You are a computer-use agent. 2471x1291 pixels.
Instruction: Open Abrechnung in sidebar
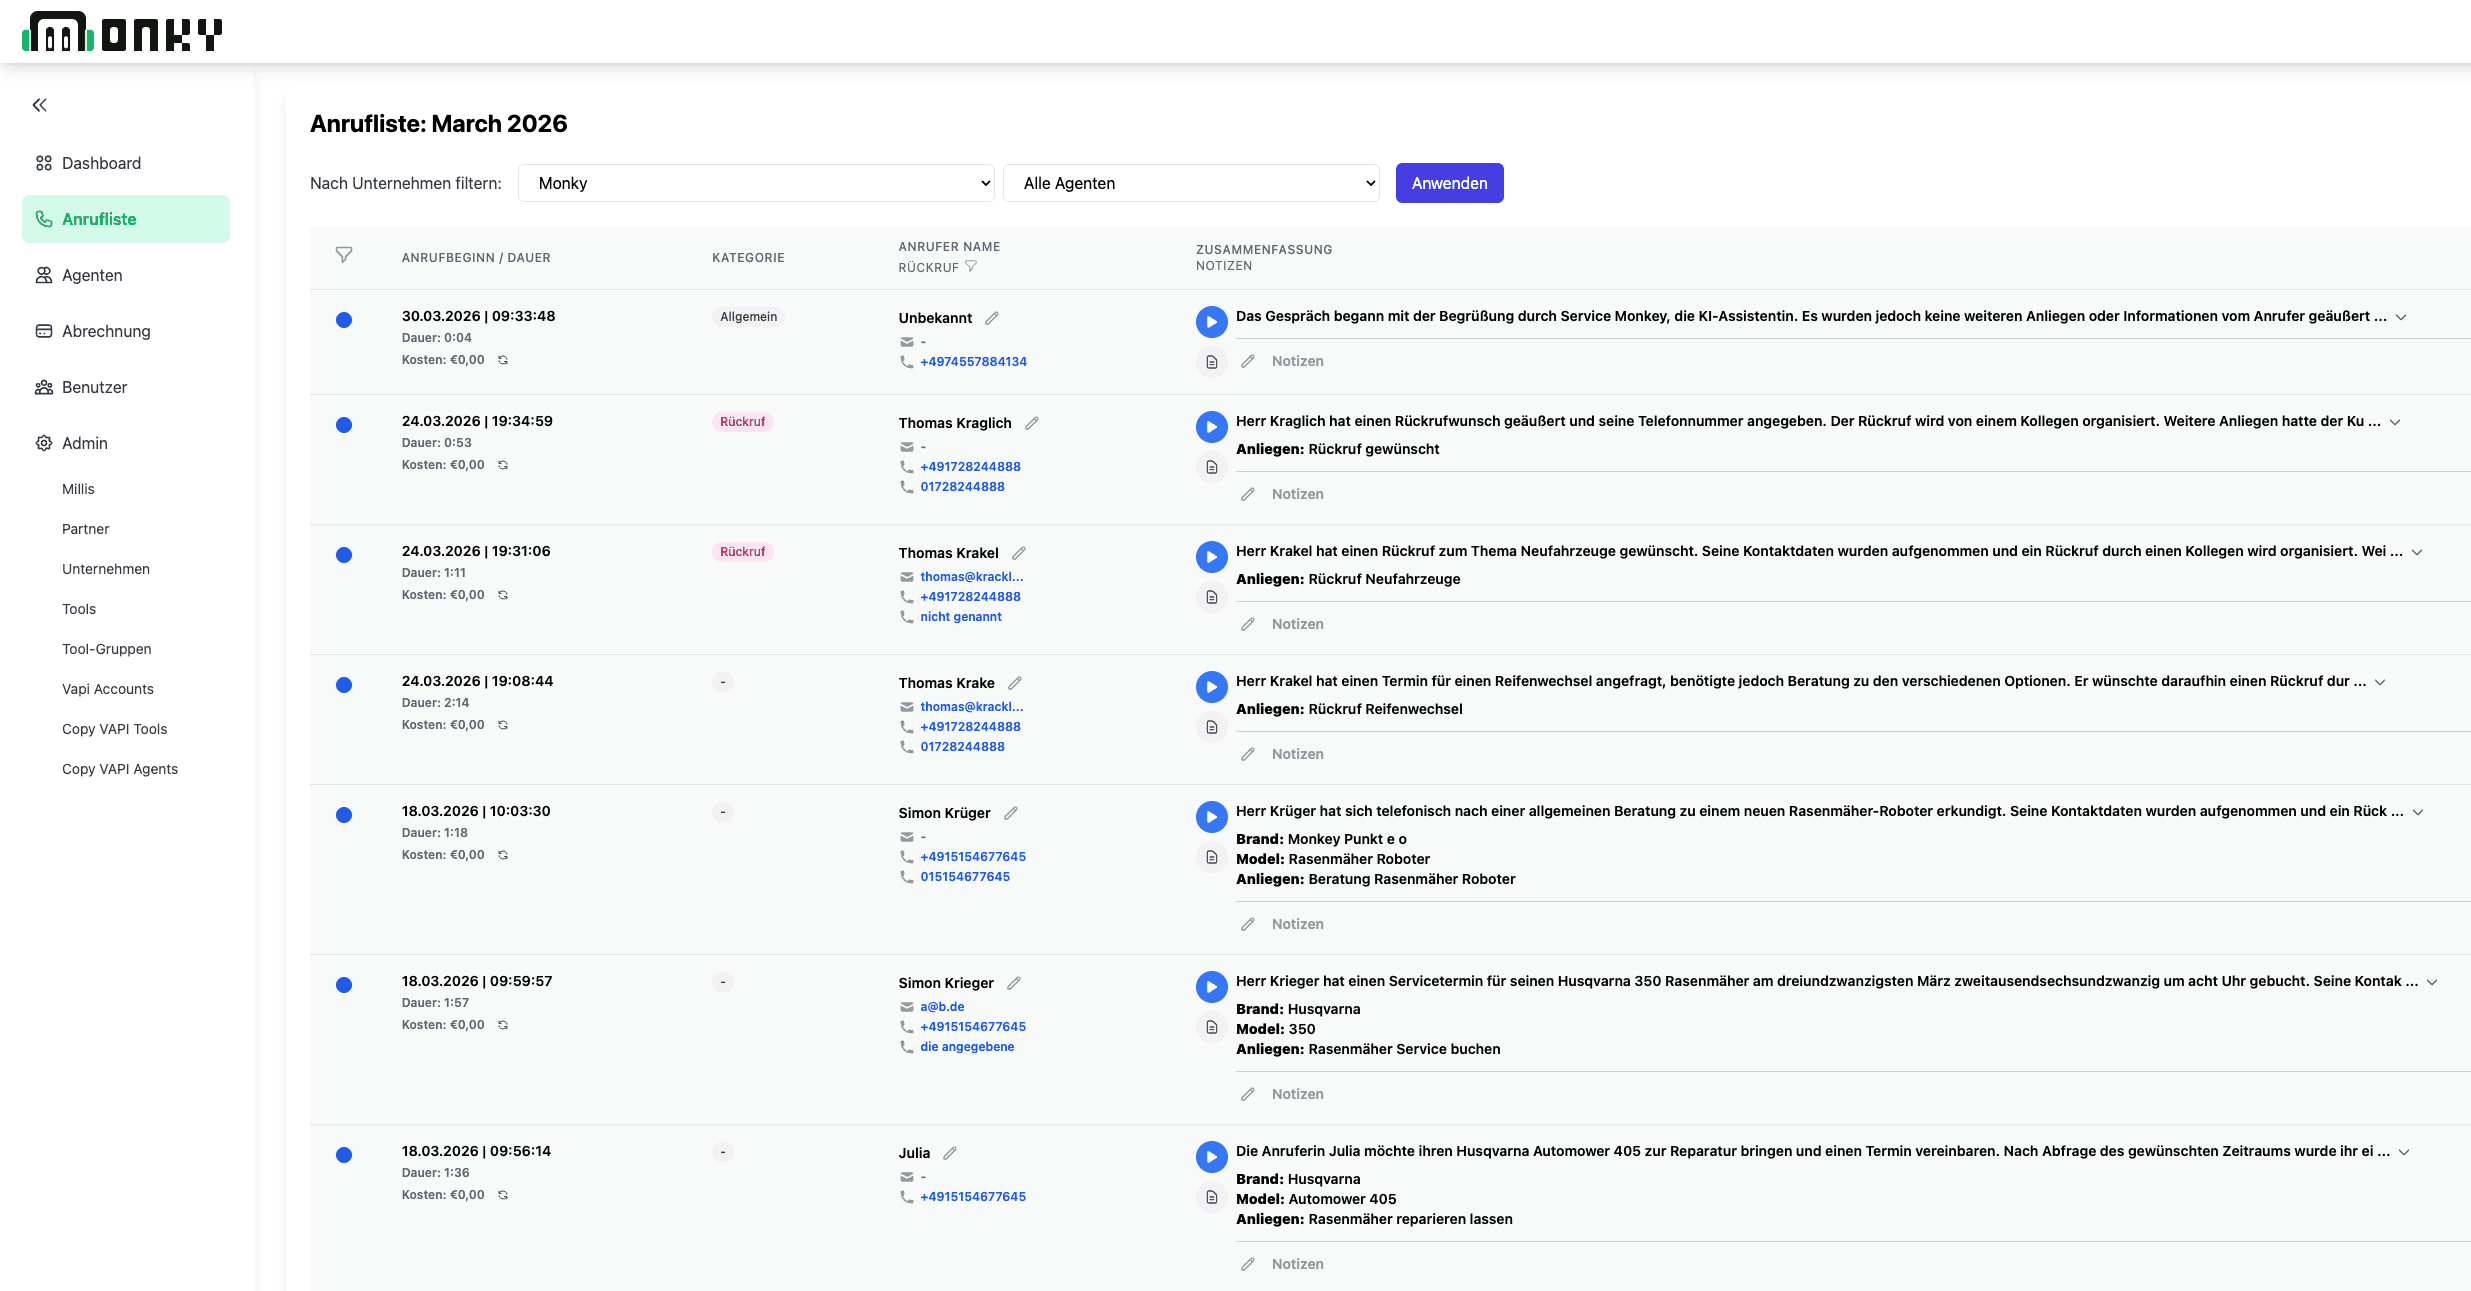[106, 331]
